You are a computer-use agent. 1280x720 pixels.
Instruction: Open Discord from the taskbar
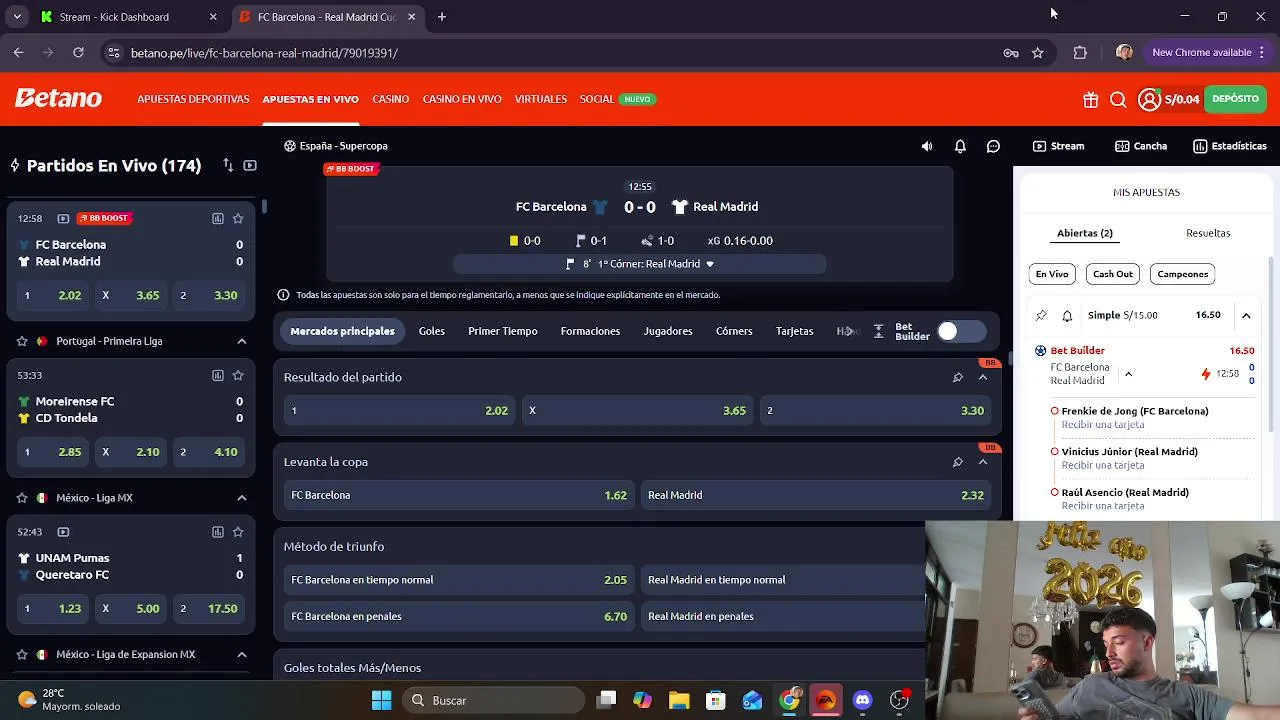(863, 700)
